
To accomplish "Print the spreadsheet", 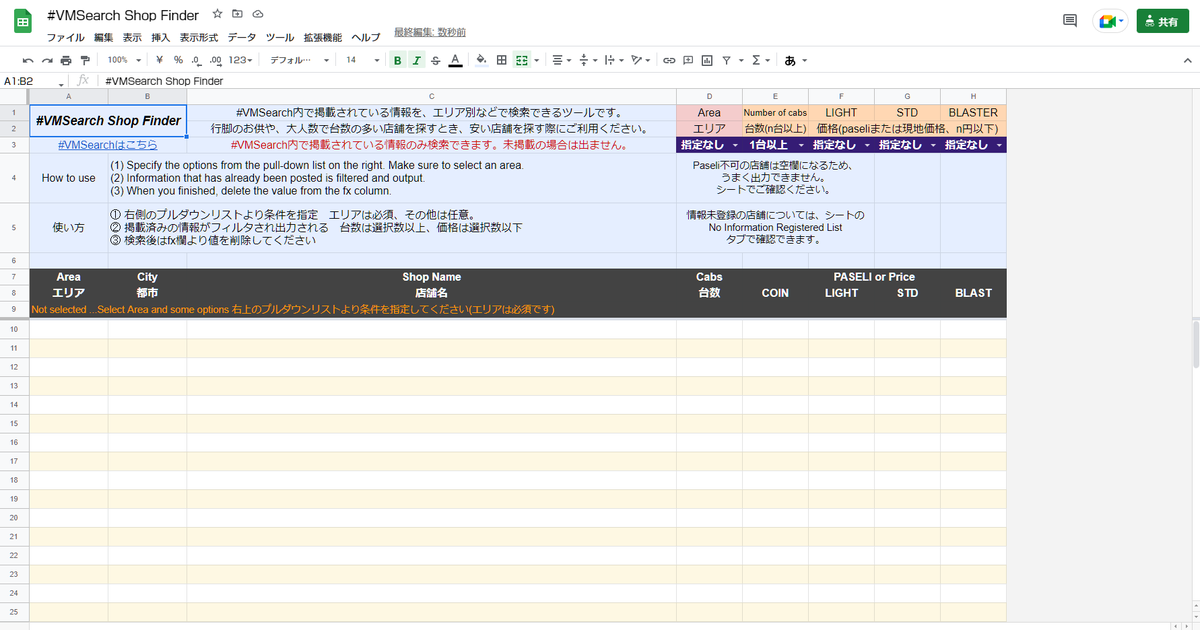I will [66, 60].
